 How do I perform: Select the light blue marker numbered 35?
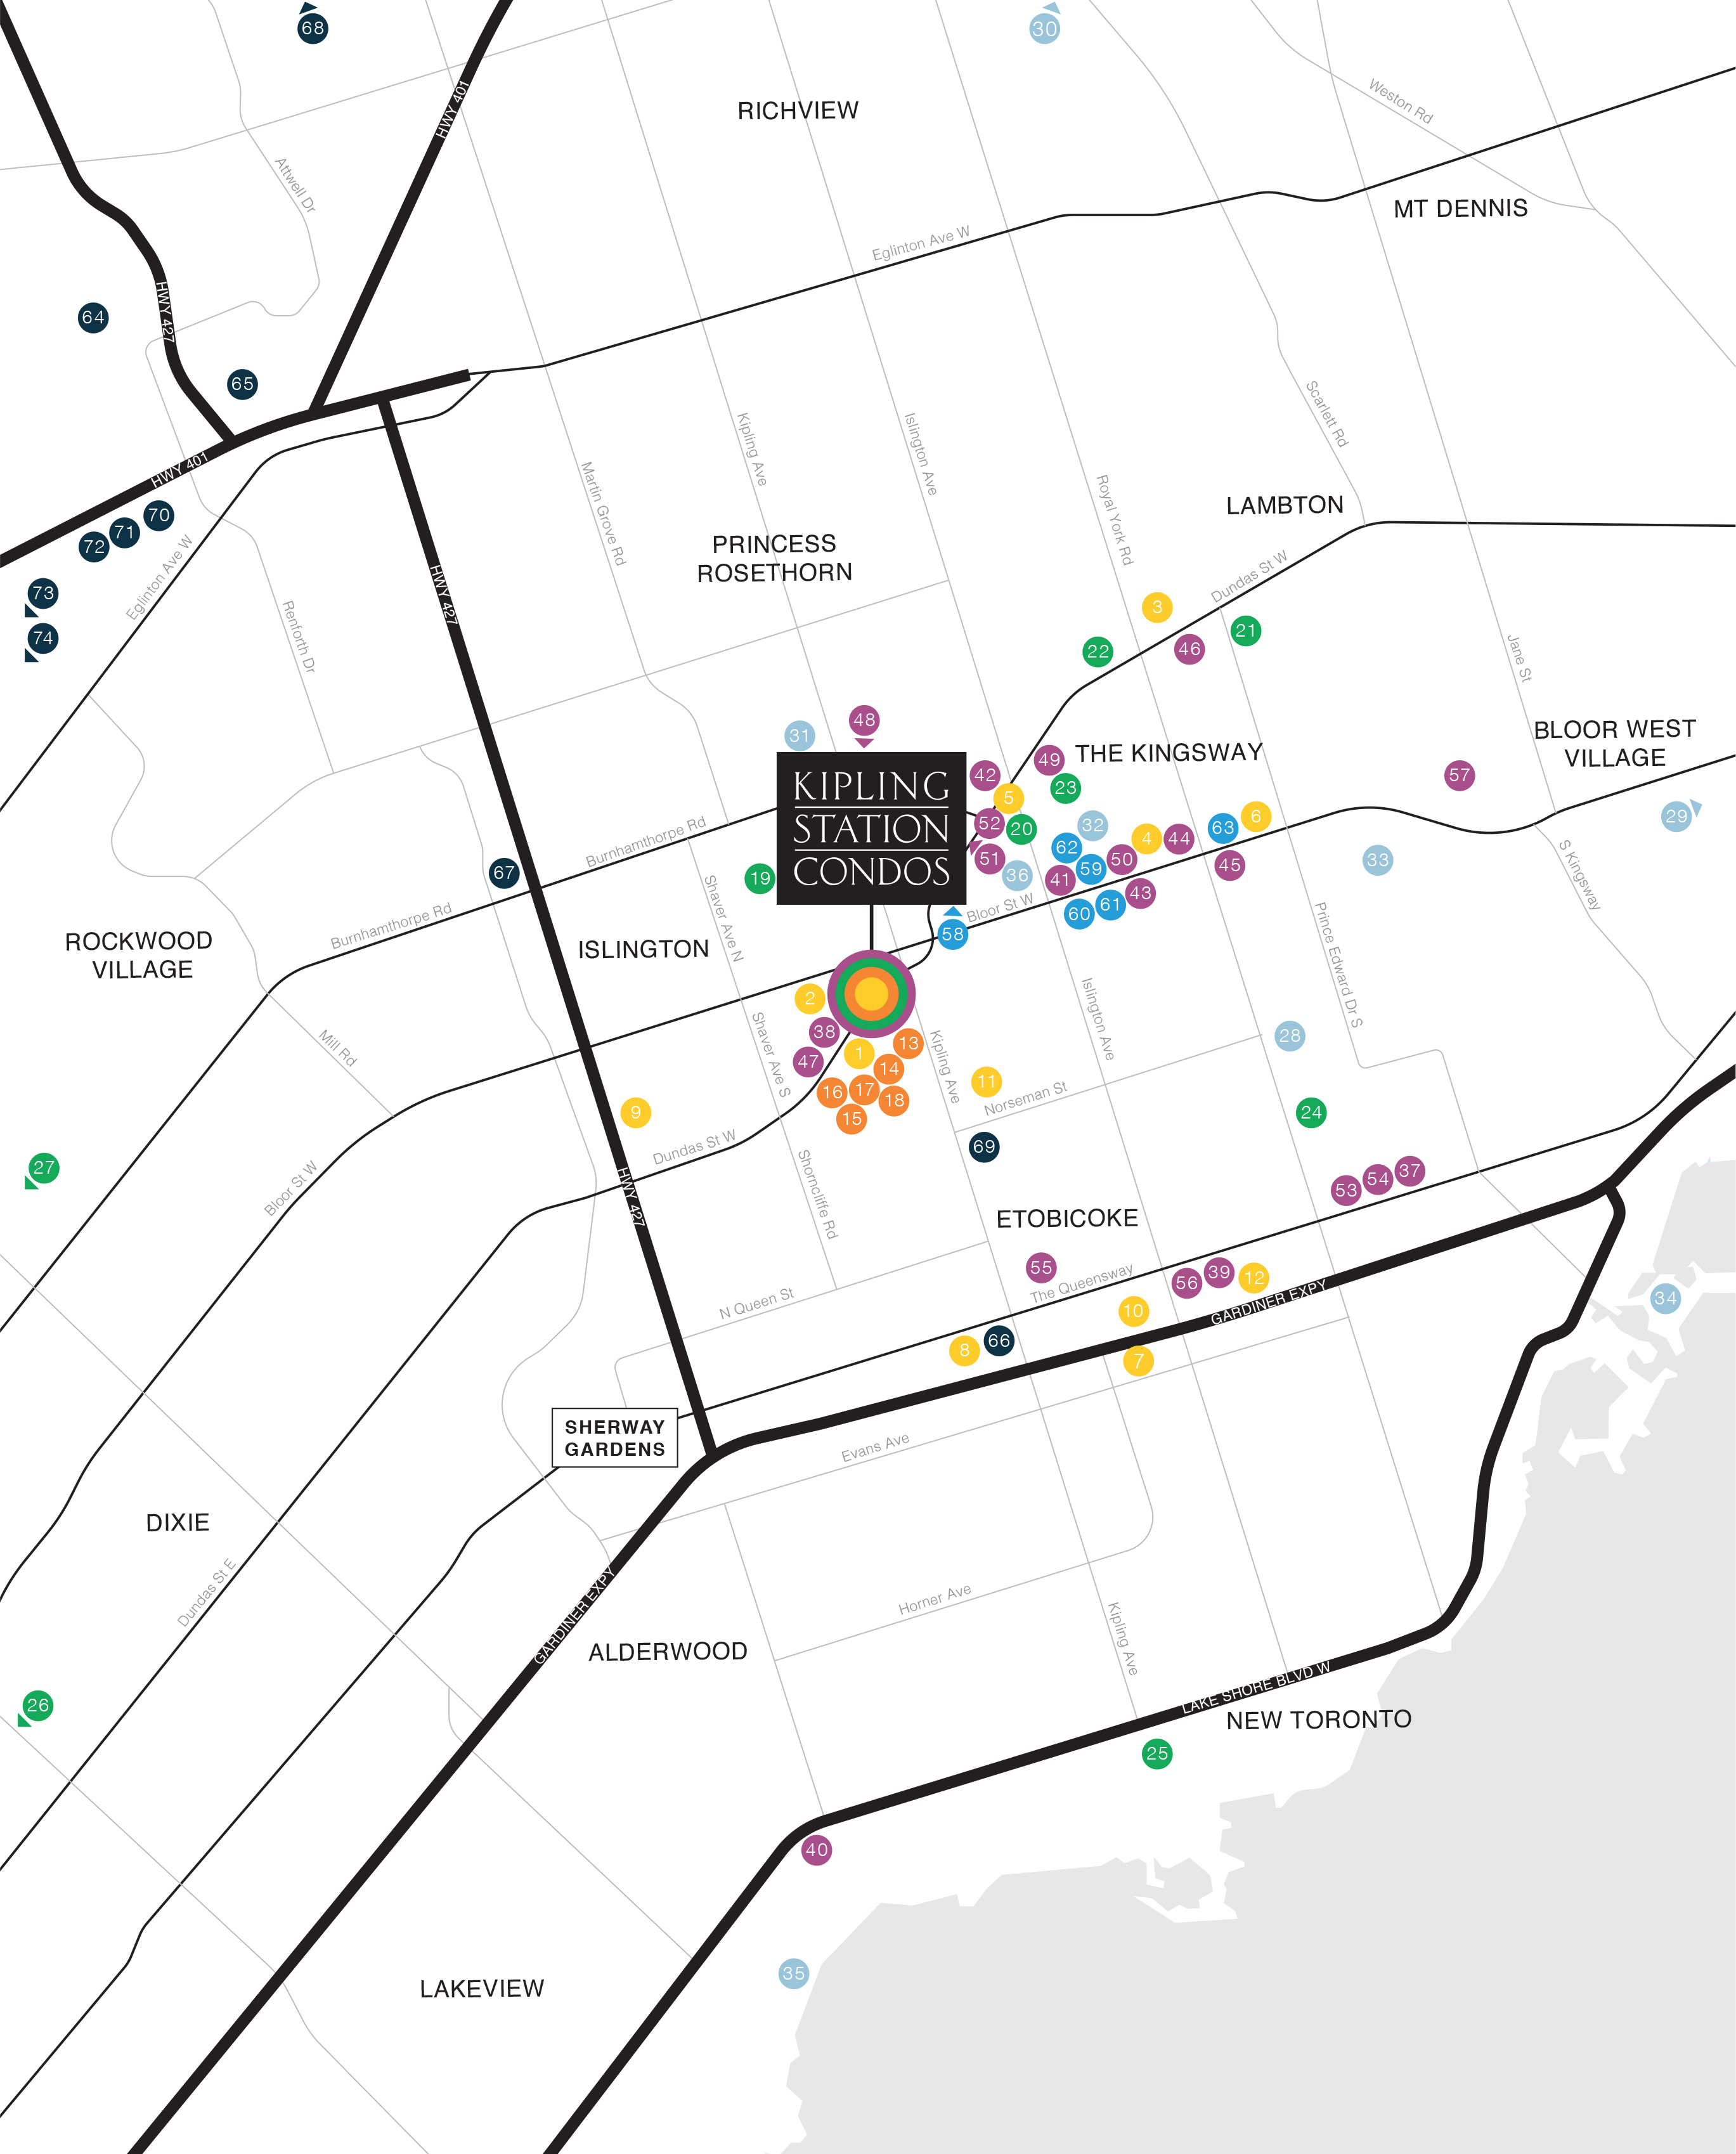point(793,1973)
